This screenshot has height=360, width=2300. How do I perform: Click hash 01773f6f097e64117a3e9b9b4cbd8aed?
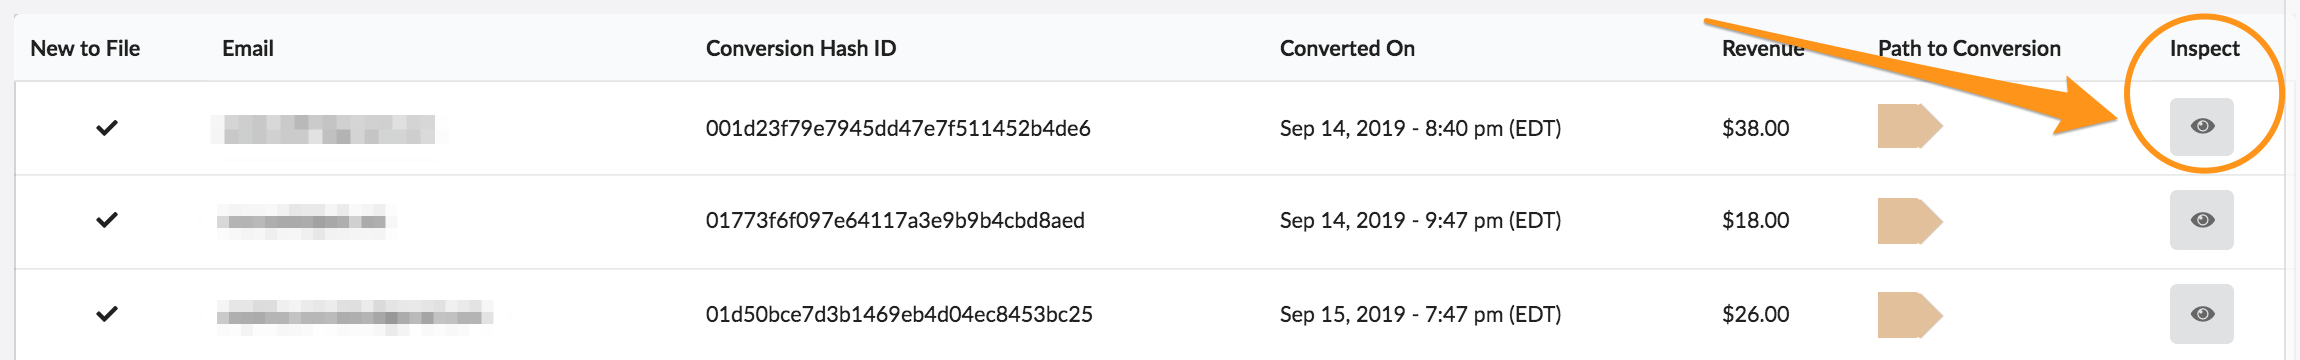click(x=895, y=220)
